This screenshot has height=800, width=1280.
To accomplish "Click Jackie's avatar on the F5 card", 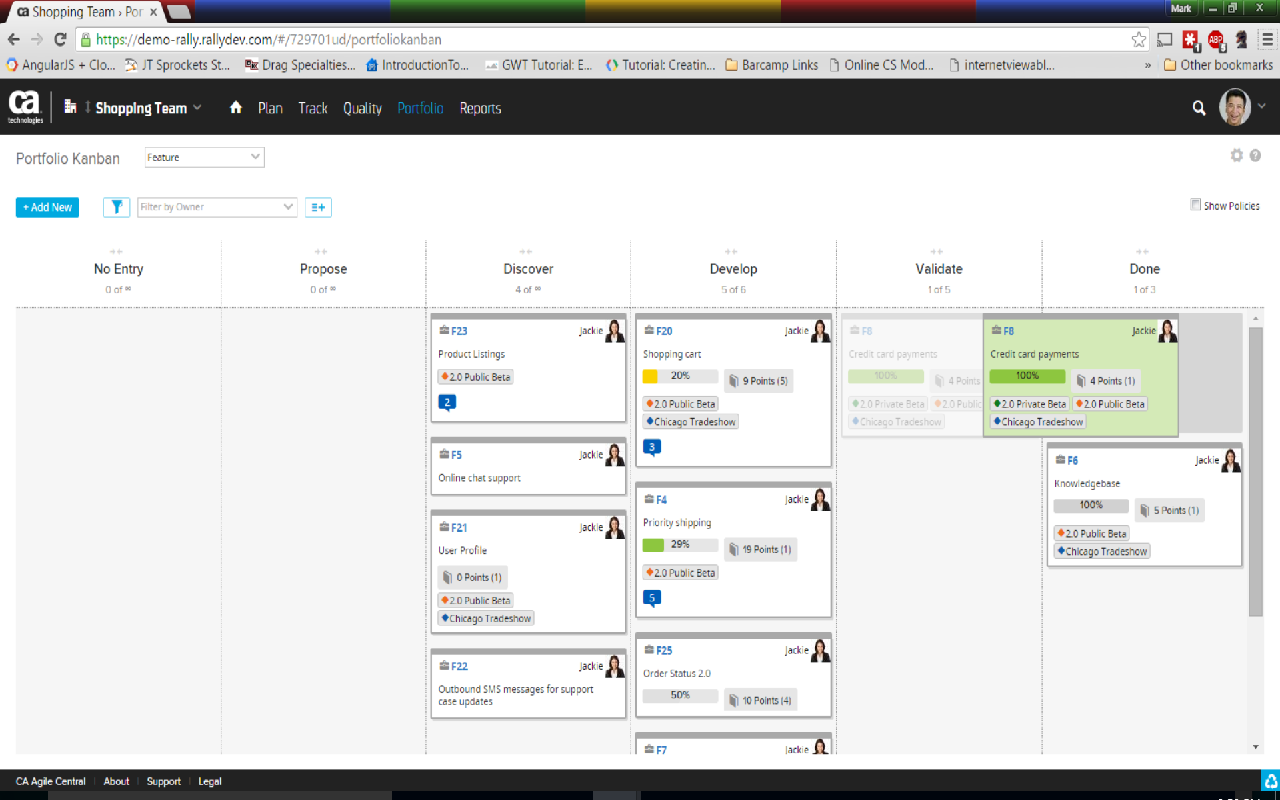I will tap(615, 455).
